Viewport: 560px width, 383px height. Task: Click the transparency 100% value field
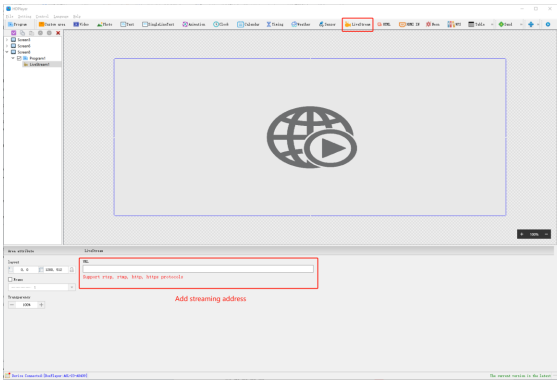tap(27, 305)
